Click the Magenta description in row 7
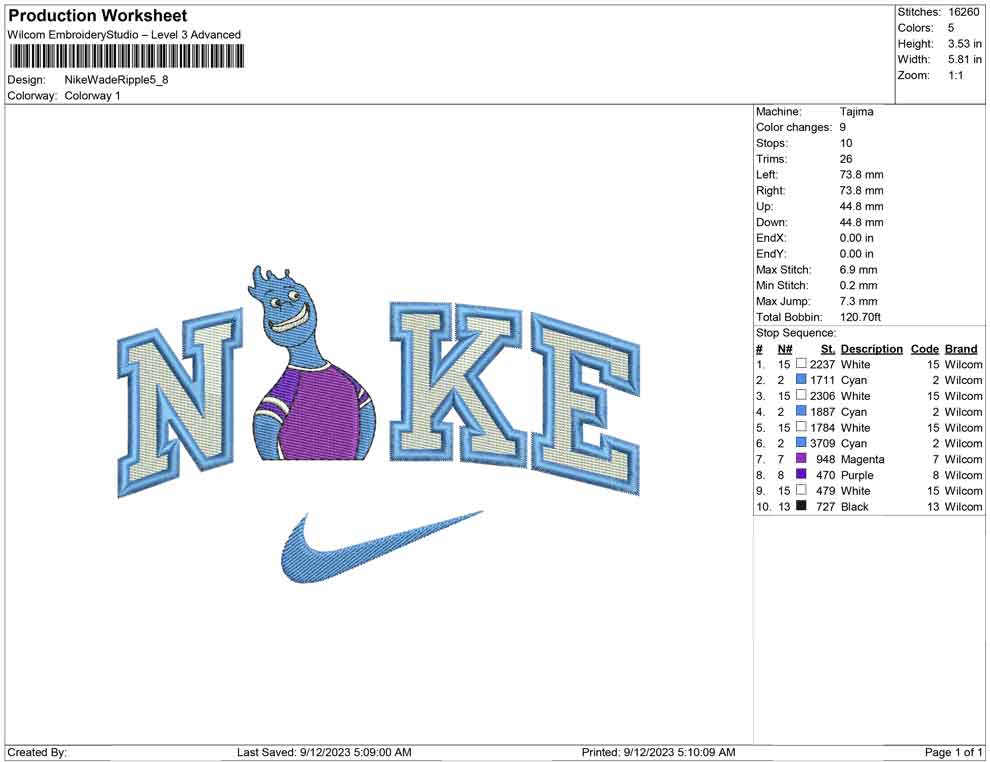The image size is (990, 762). pyautogui.click(x=862, y=459)
